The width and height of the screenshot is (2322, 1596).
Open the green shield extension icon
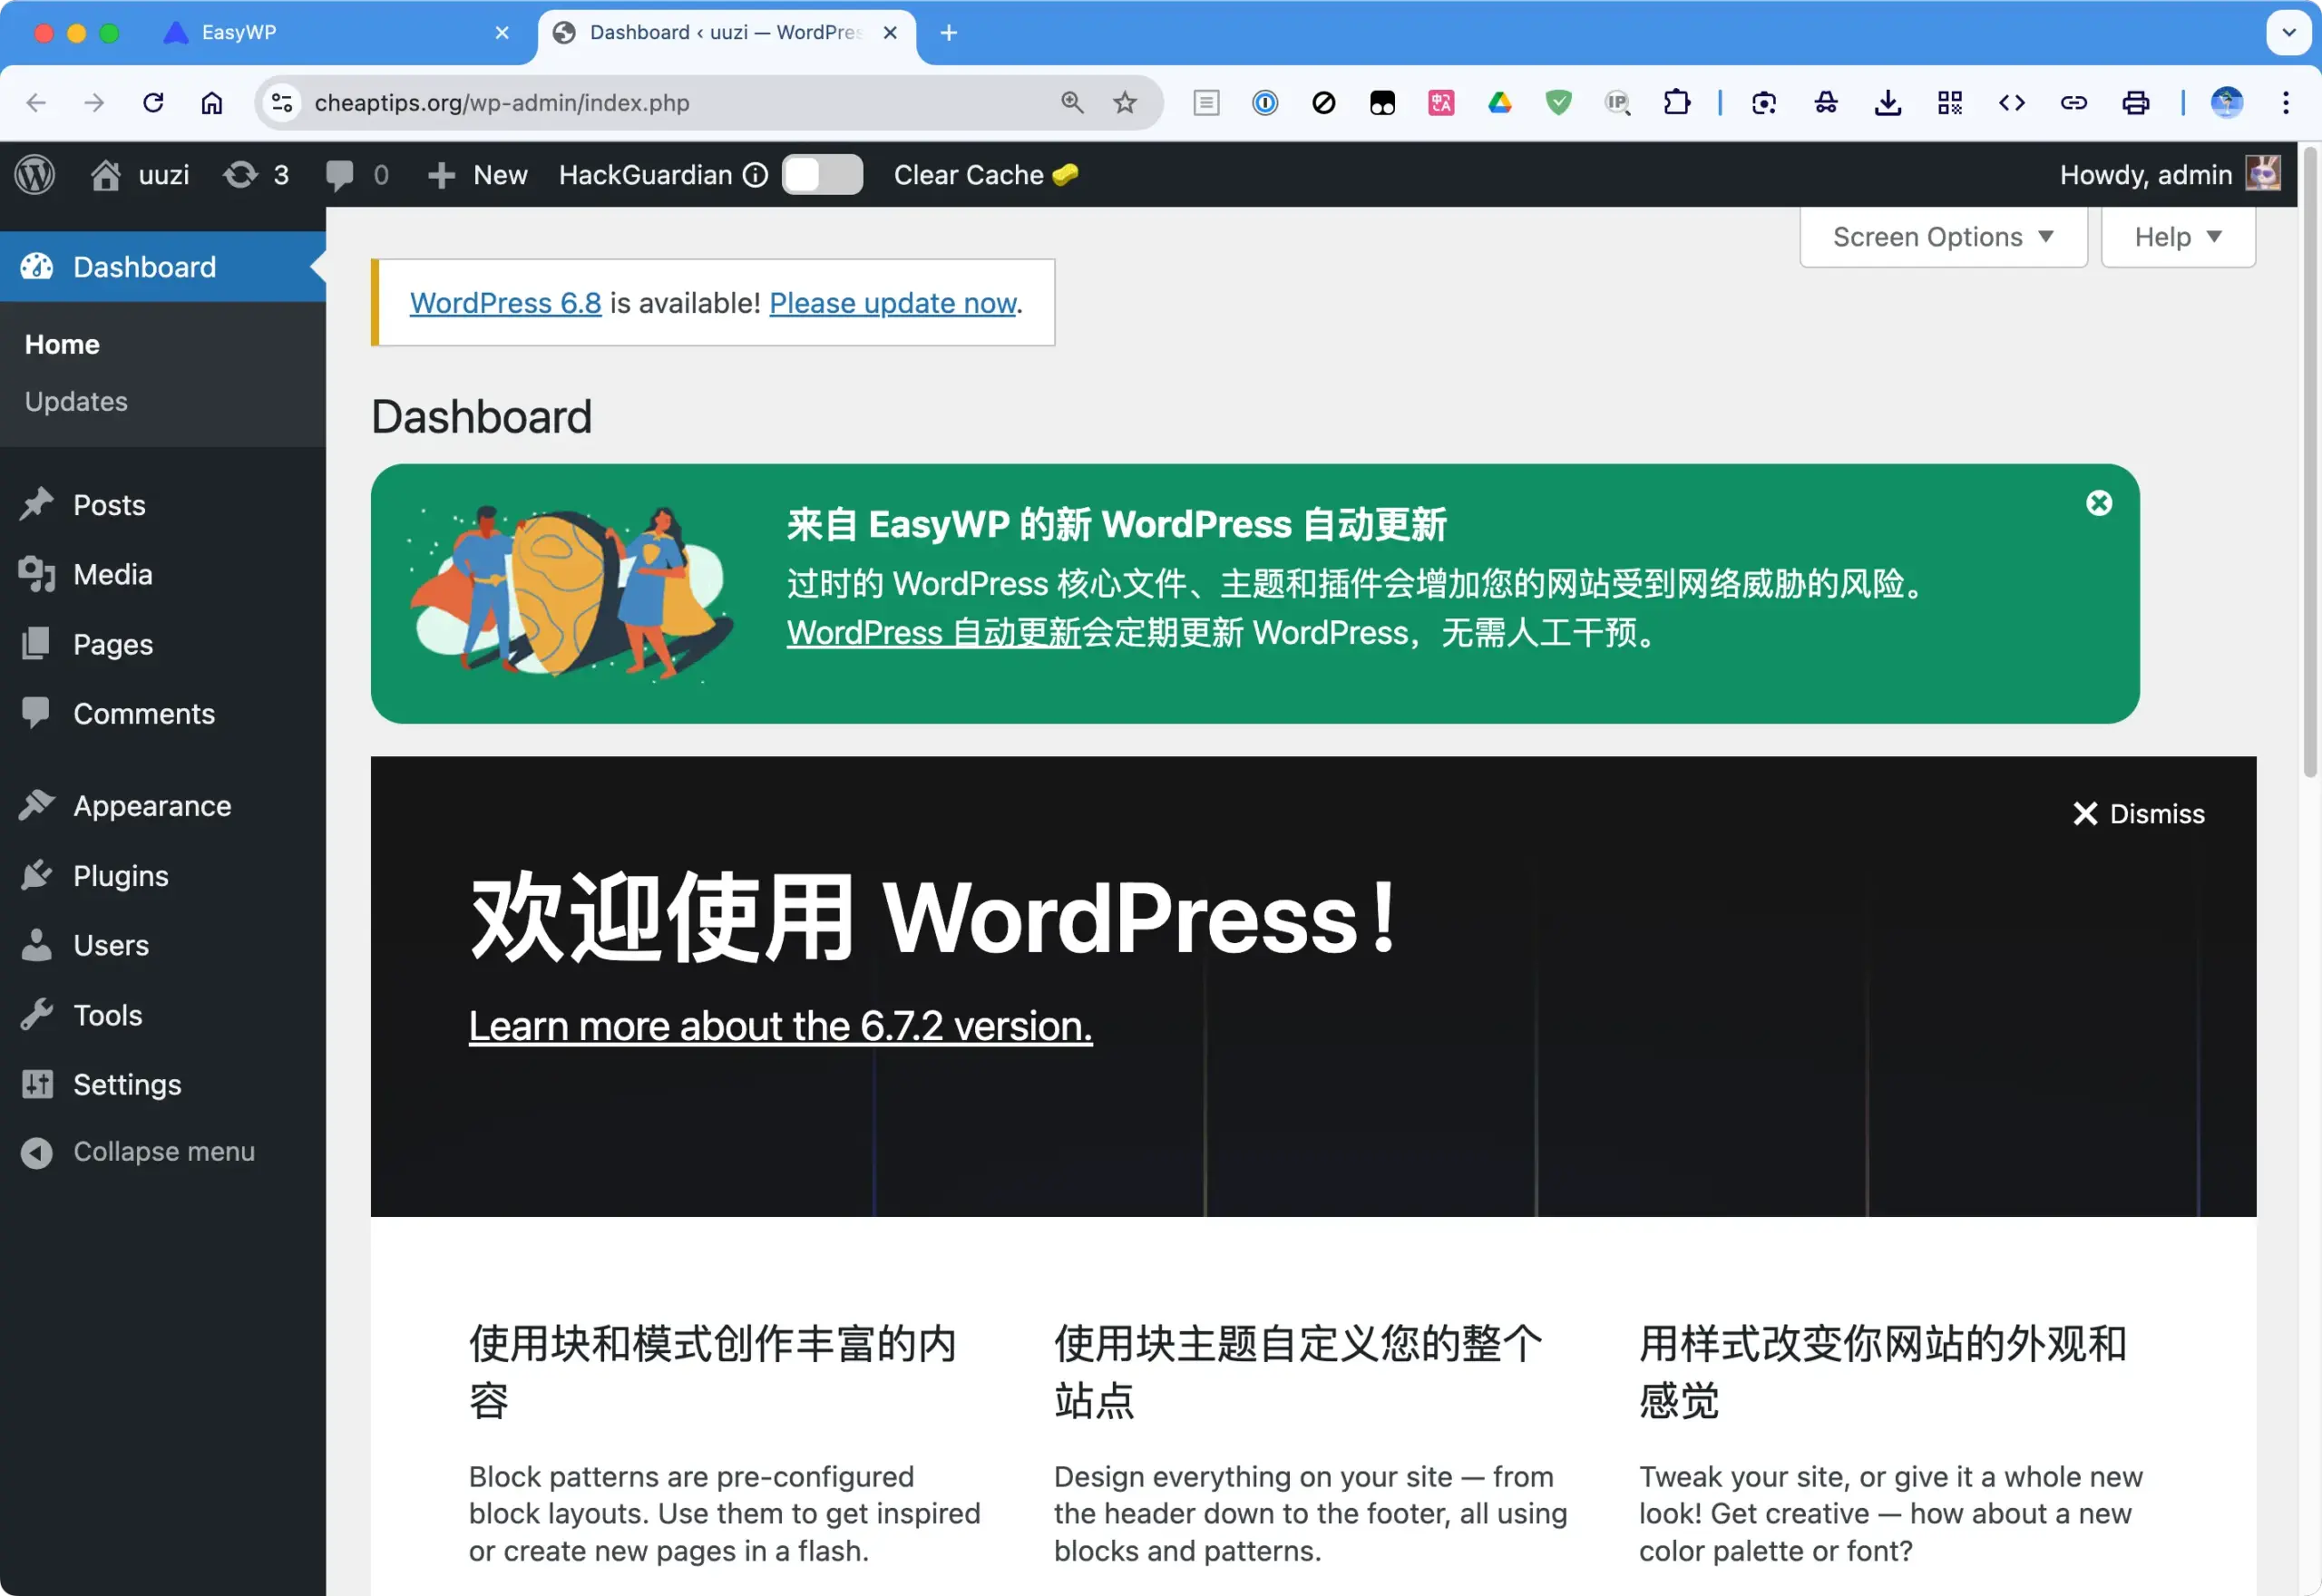(x=1558, y=103)
